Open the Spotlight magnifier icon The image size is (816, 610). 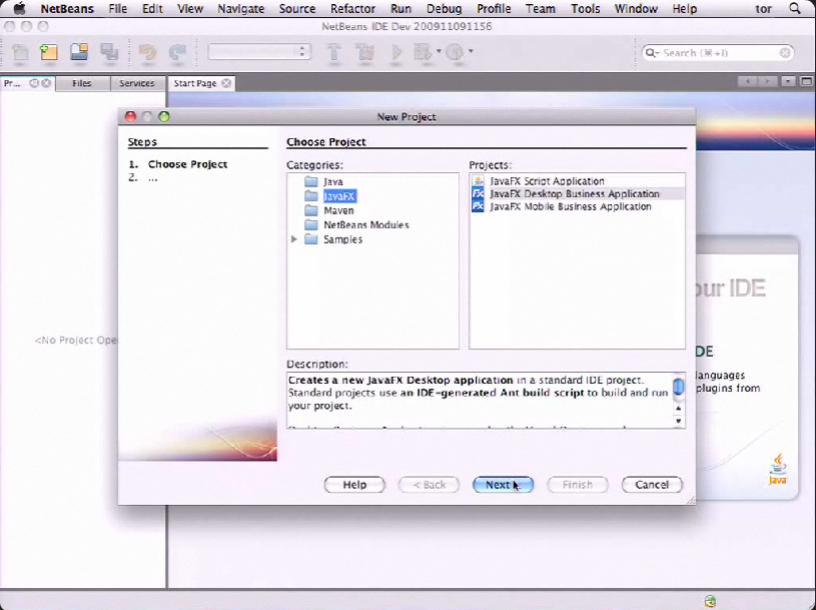795,8
